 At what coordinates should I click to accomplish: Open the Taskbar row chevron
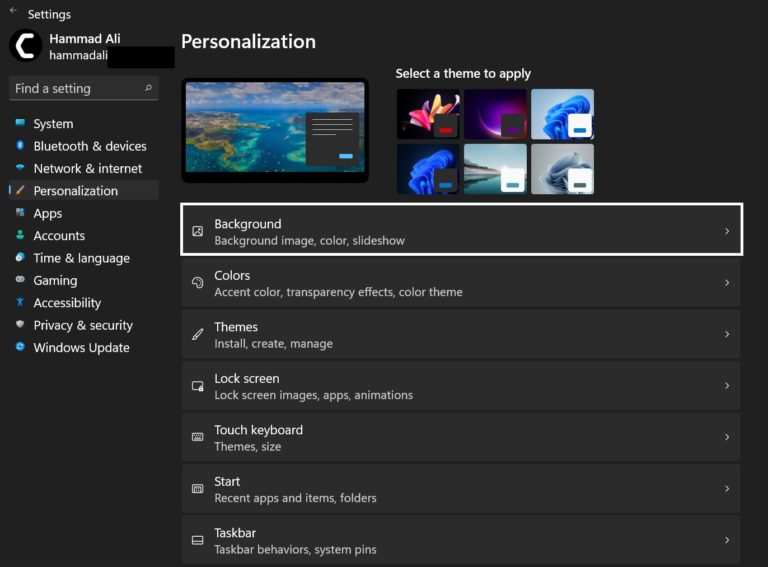[727, 540]
